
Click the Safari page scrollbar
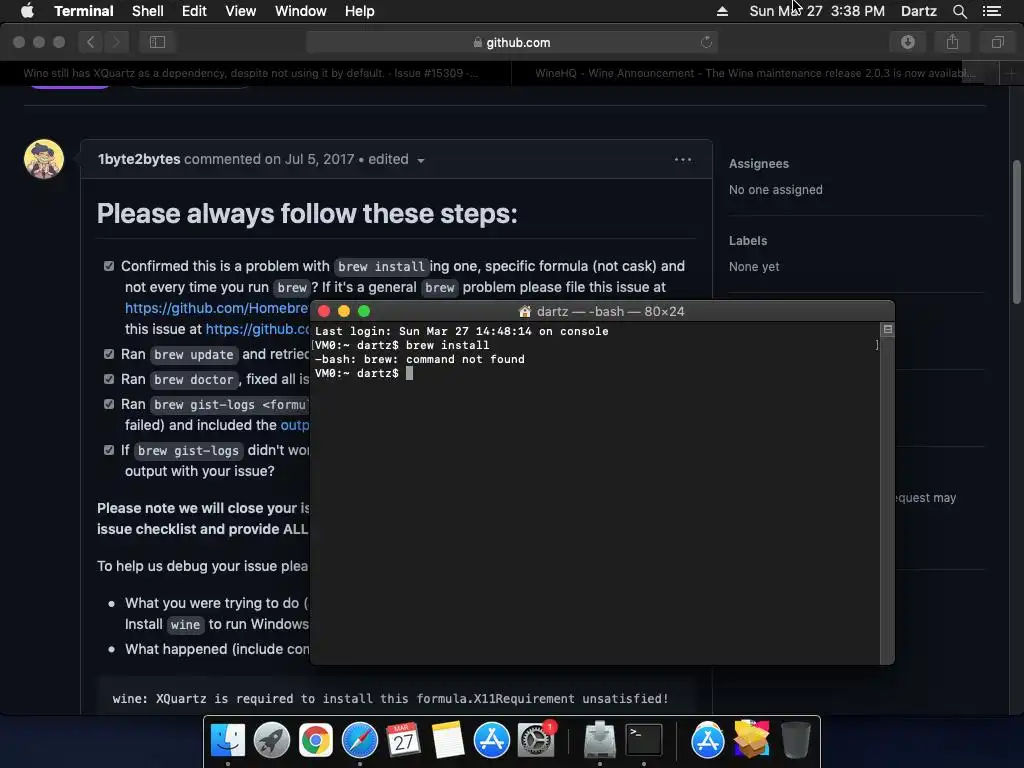pos(1017,232)
